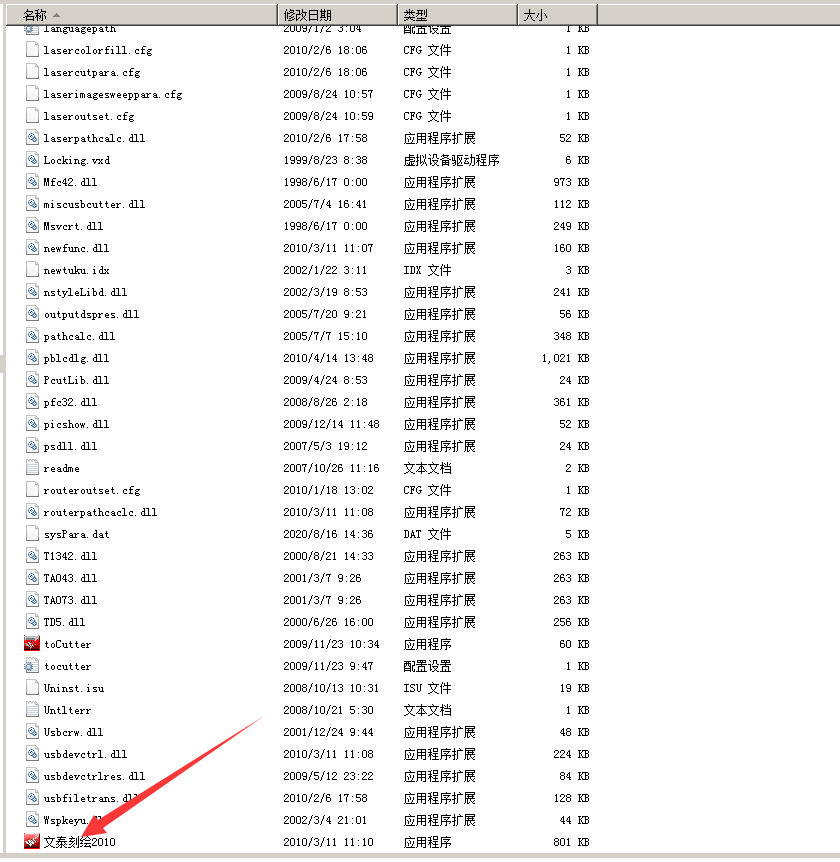
Task: Click the red 文泰刻绘2010 application icon
Action: pos(32,842)
